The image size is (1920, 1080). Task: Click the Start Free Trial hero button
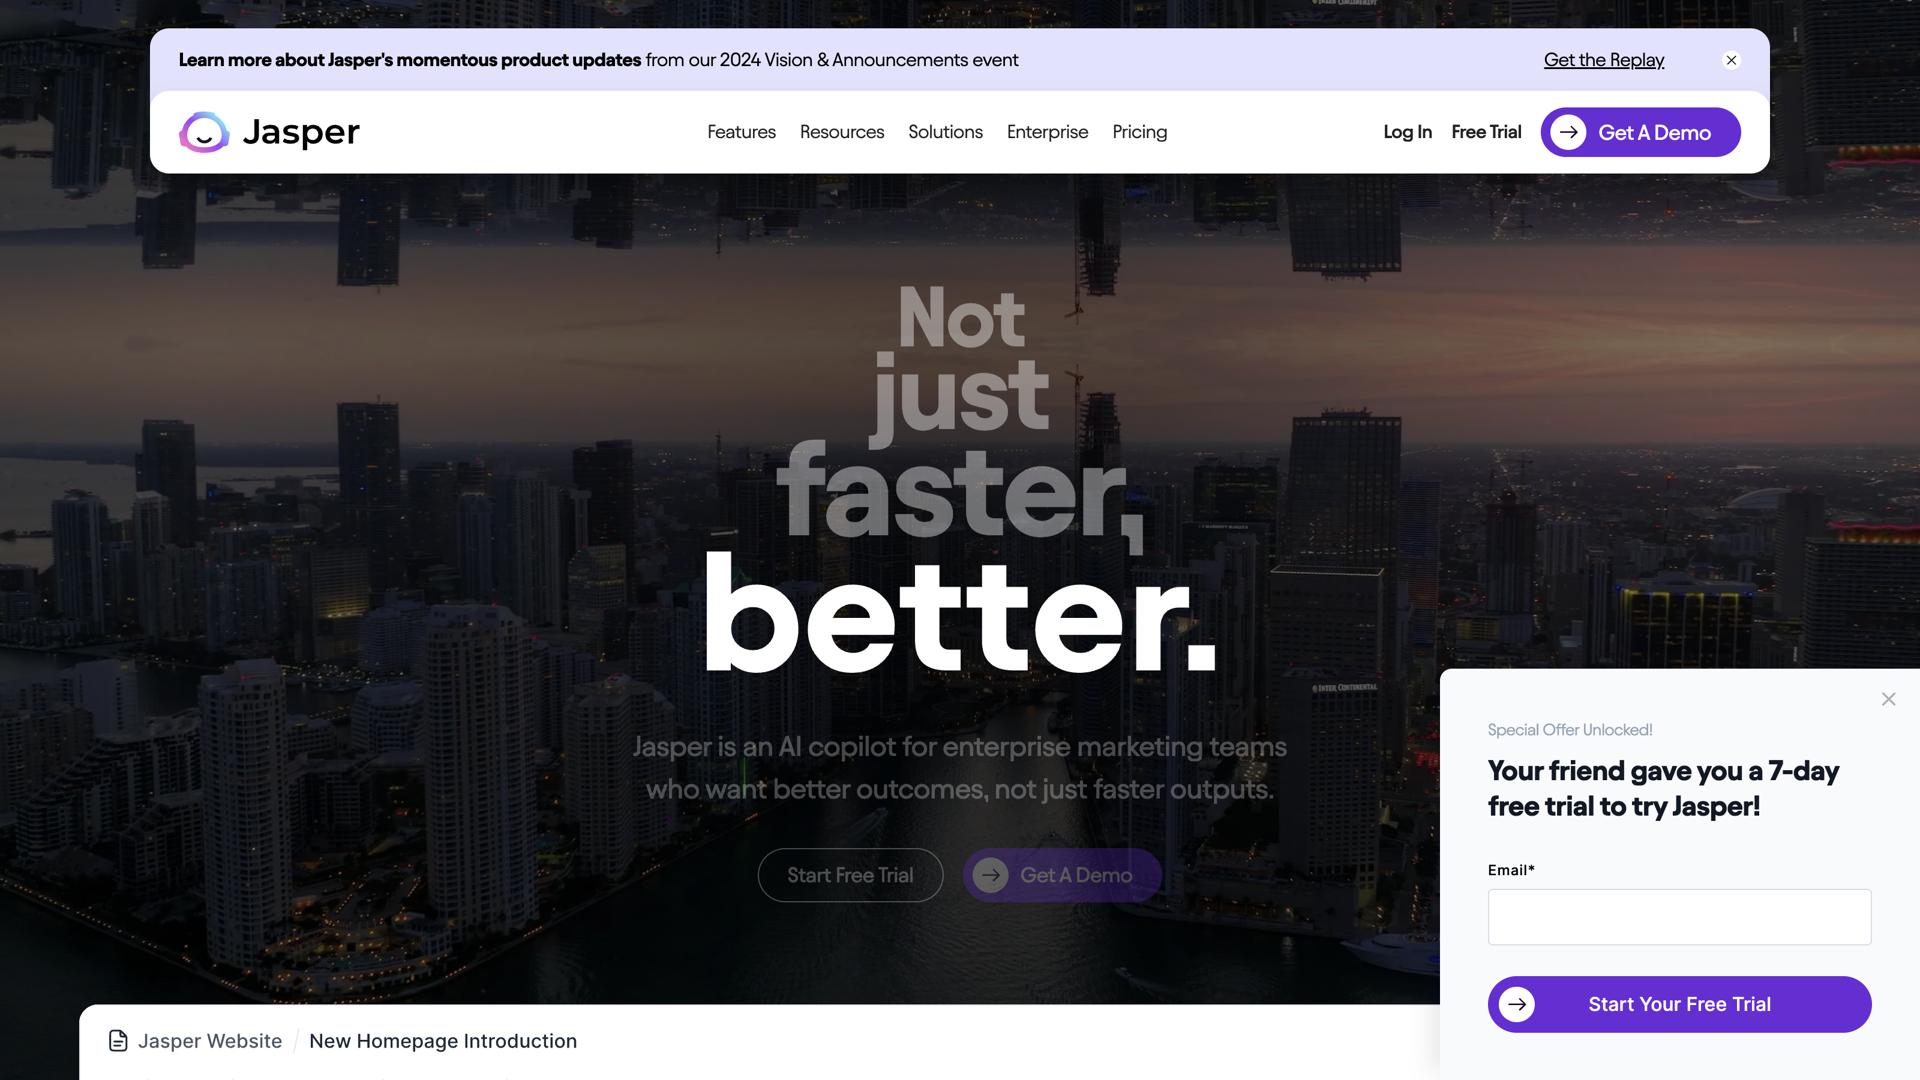[850, 875]
